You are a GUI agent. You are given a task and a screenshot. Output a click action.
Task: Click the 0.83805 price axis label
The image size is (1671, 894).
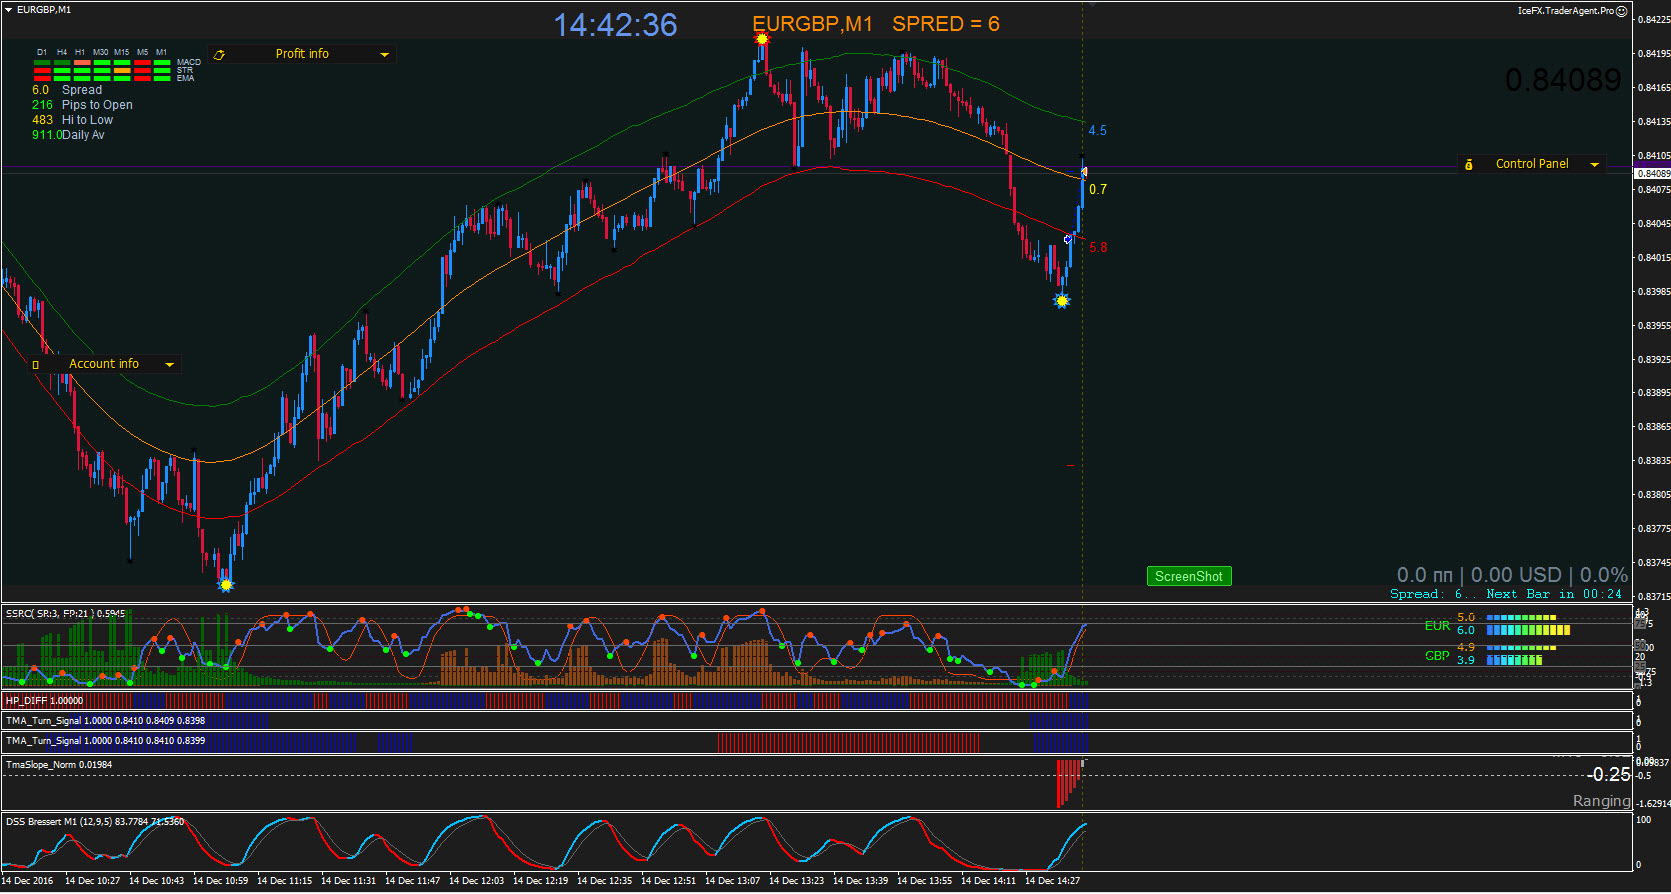[1655, 495]
